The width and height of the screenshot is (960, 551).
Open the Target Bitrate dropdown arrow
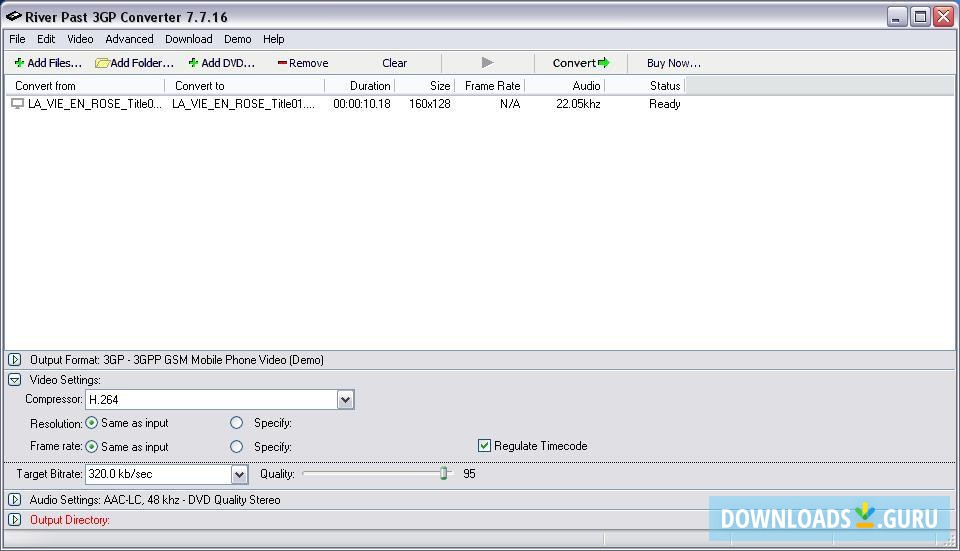[239, 474]
